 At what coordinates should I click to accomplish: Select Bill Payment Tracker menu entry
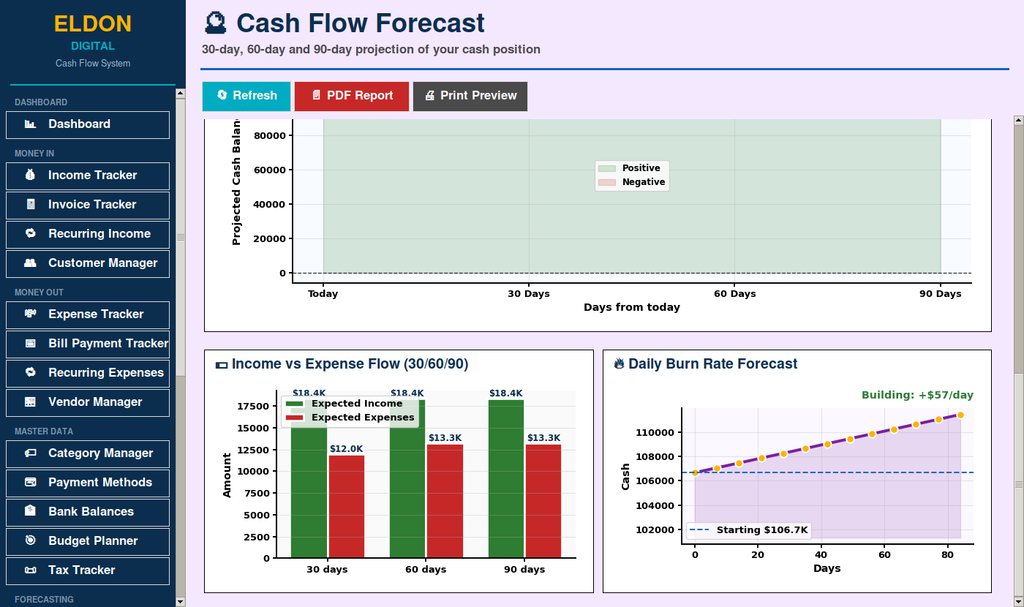(x=88, y=344)
